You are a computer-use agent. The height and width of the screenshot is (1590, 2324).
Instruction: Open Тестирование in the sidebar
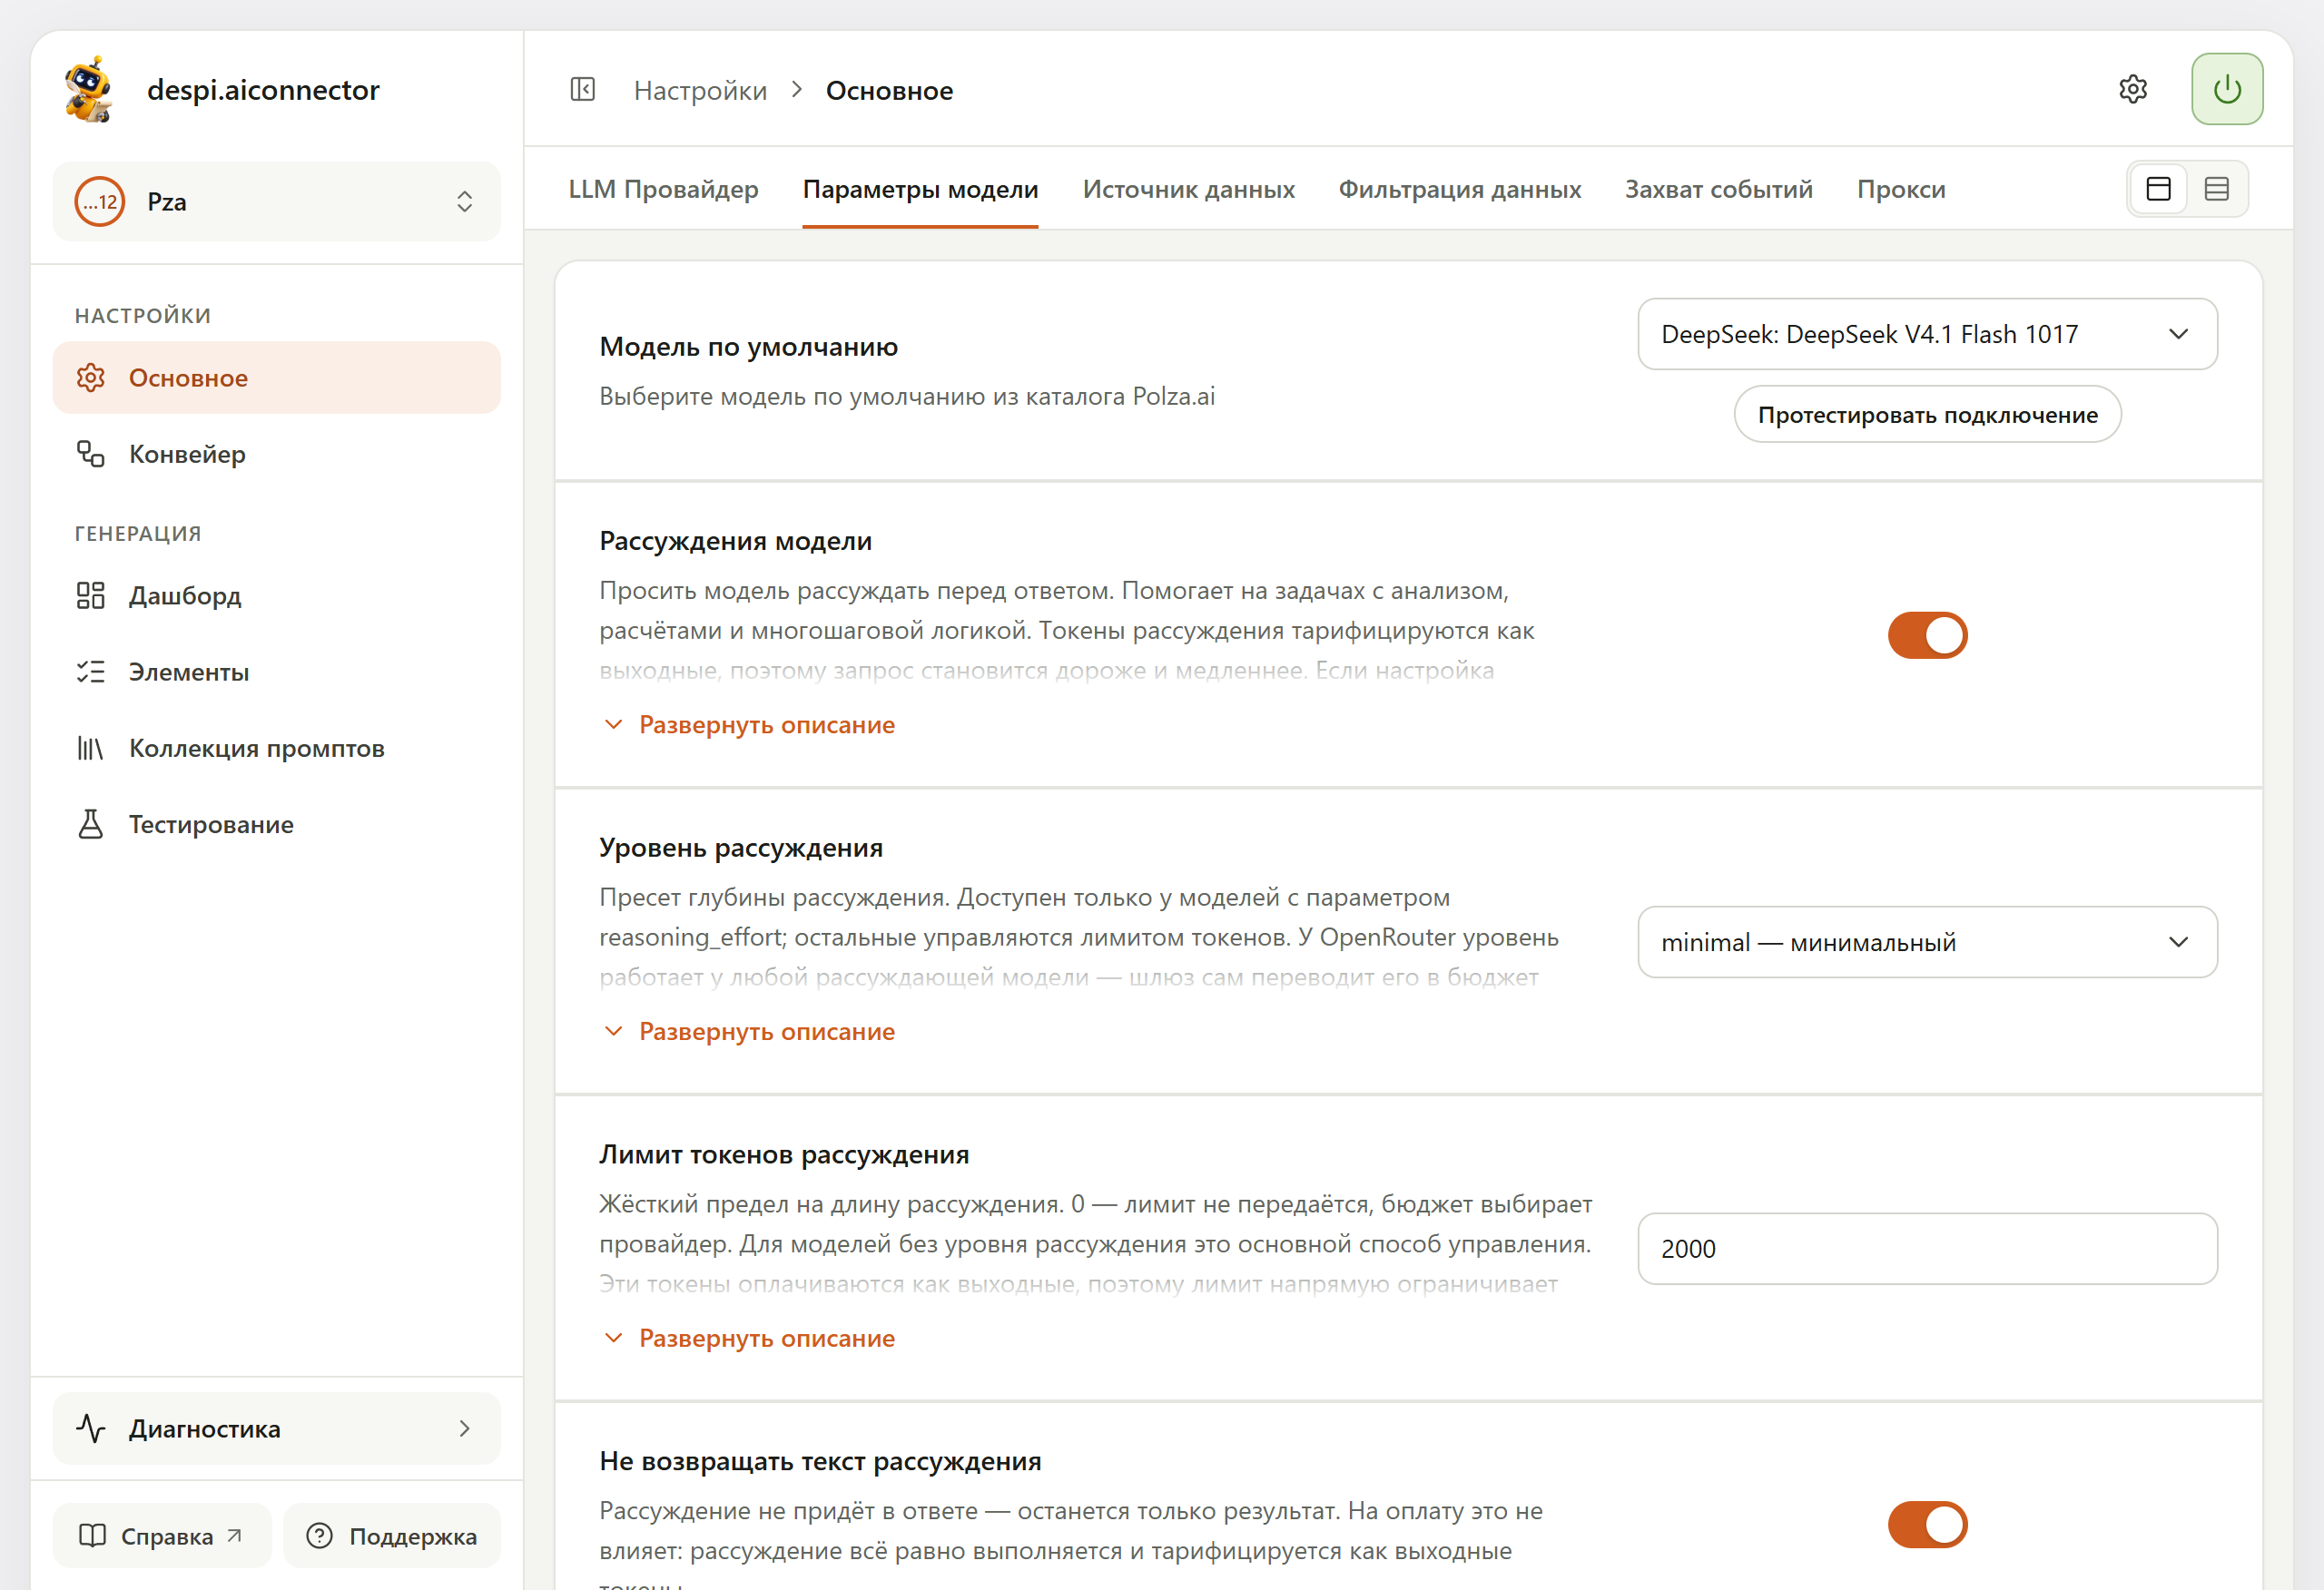click(277, 824)
